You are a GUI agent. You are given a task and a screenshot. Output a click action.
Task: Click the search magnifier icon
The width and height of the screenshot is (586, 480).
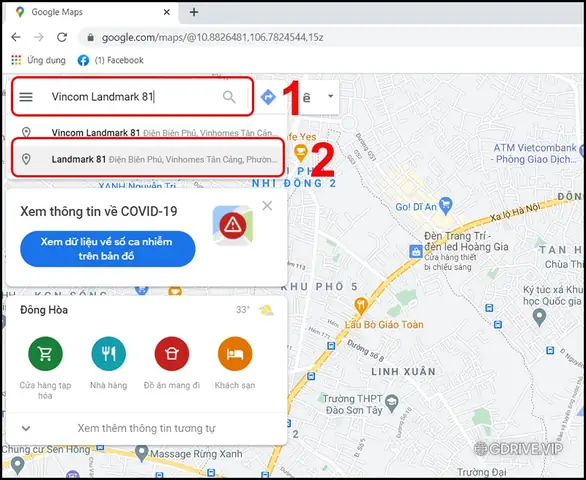click(229, 97)
